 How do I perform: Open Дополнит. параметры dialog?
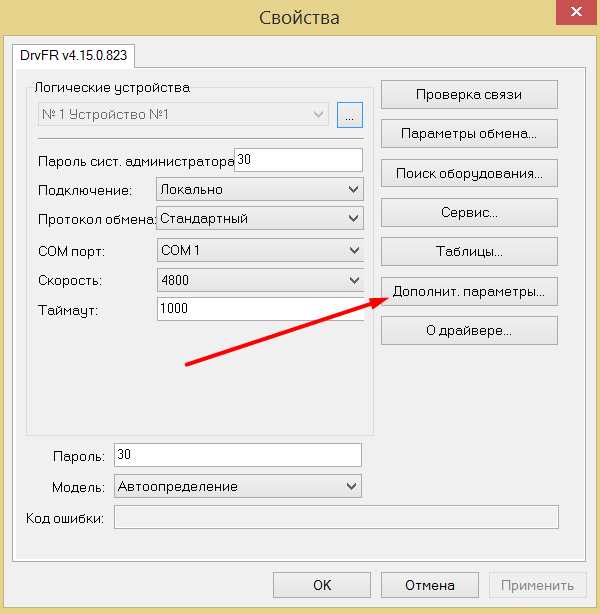pos(469,291)
